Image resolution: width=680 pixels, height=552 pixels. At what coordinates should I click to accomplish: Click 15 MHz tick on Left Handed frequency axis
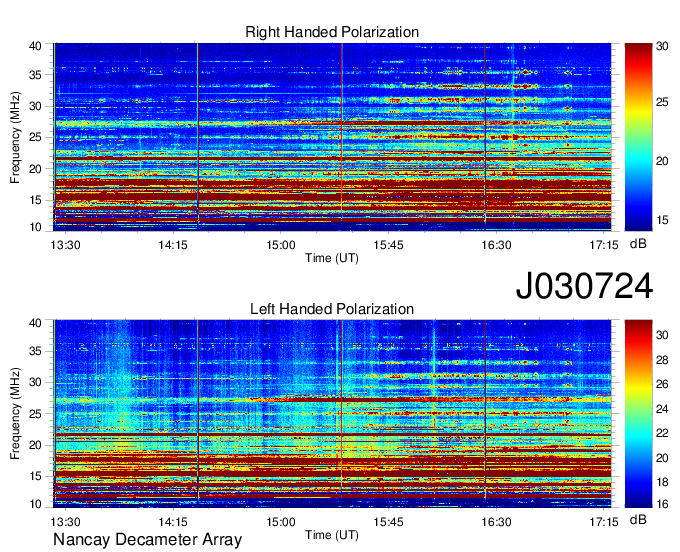point(35,476)
